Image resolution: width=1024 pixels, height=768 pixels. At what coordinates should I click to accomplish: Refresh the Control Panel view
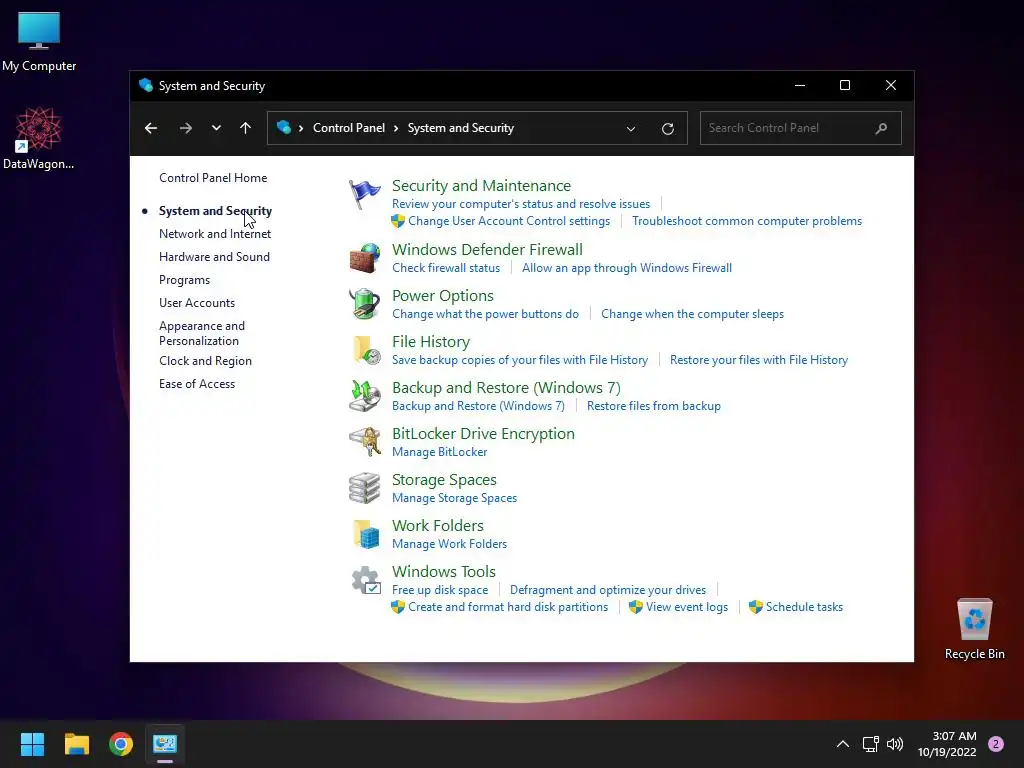point(667,129)
